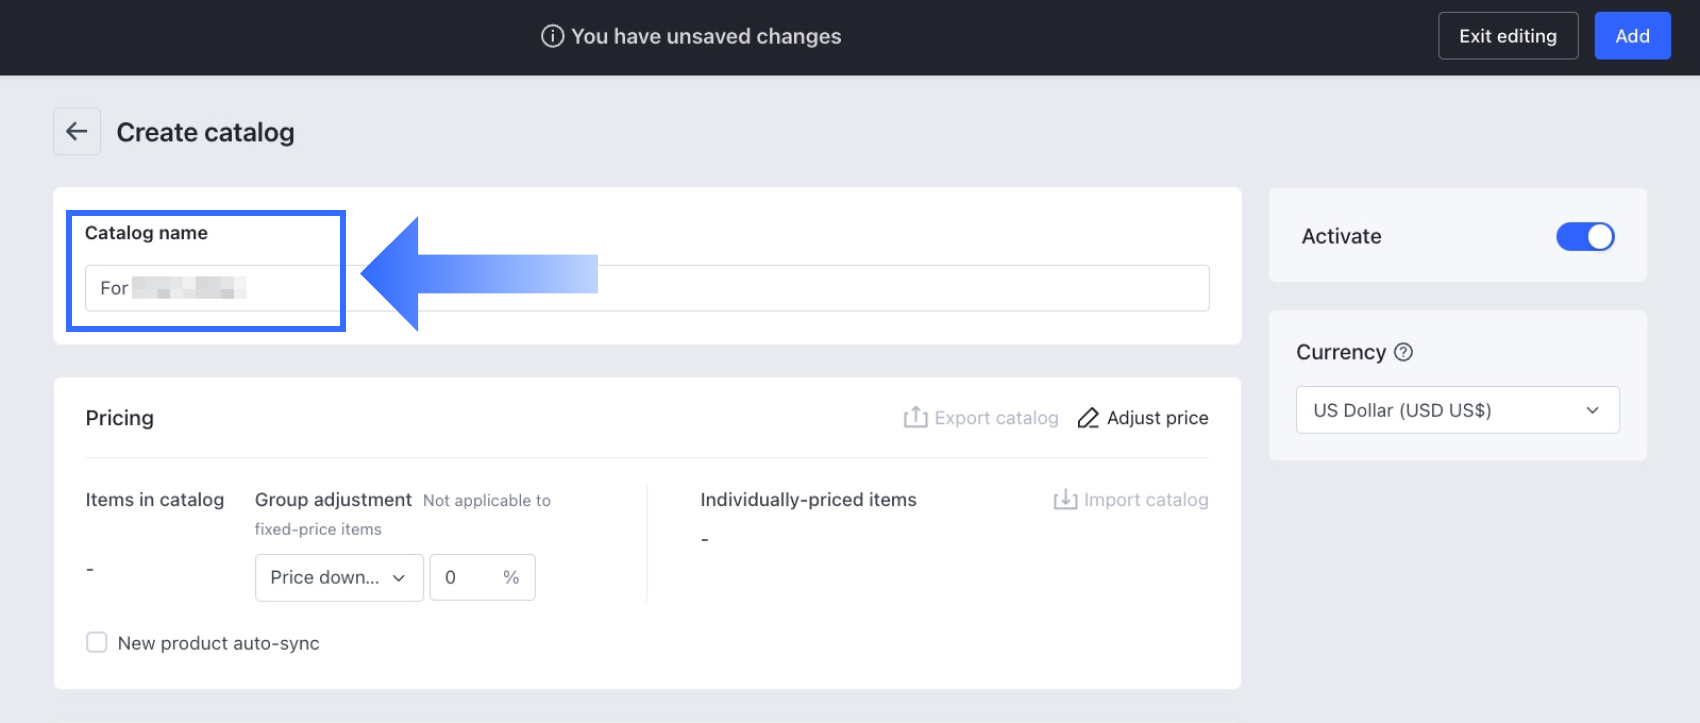Click the percent sign in adjustment field
The image size is (1700, 723).
[x=511, y=577]
